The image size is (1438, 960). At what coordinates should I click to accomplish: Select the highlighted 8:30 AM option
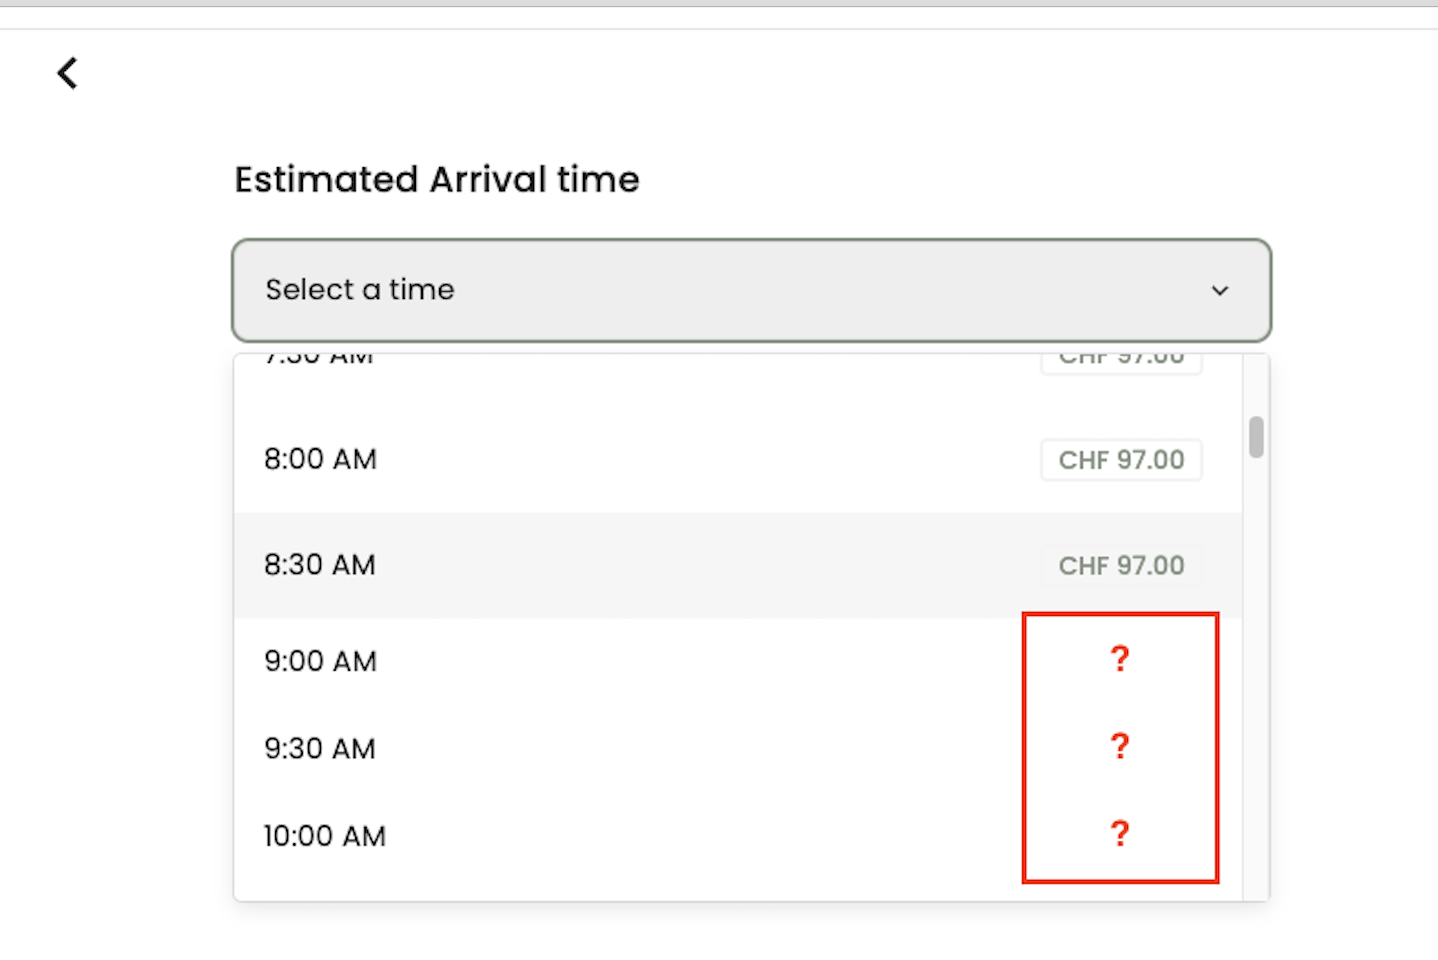pos(320,565)
